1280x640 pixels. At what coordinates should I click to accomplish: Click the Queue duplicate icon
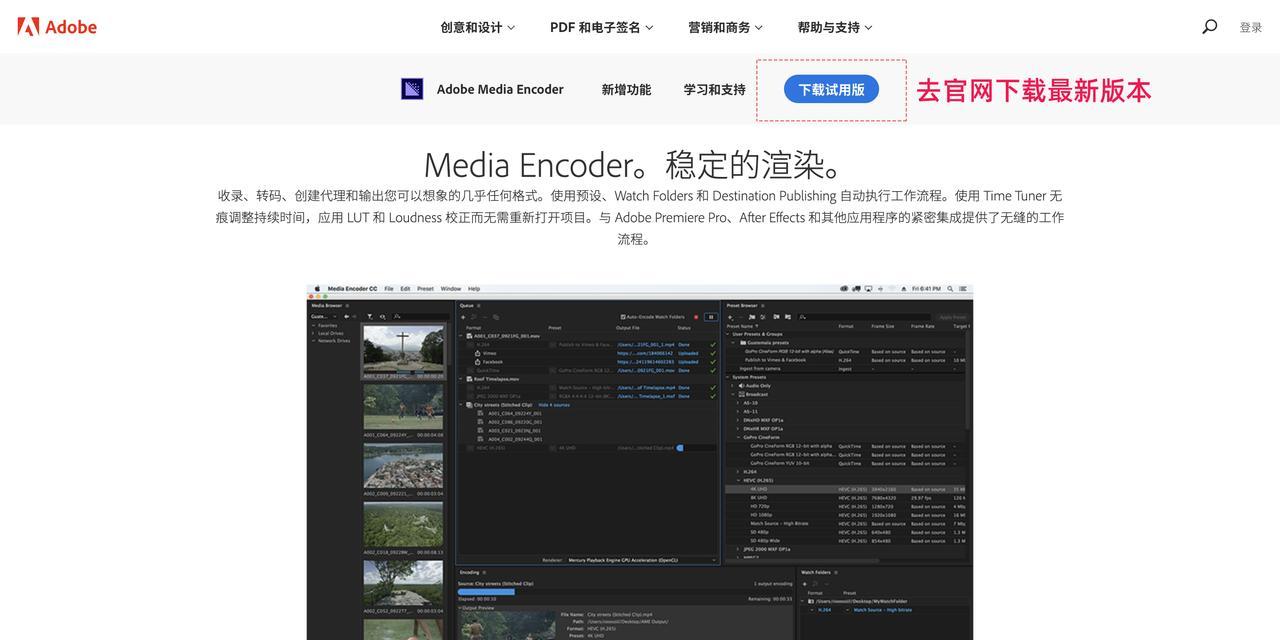point(496,317)
